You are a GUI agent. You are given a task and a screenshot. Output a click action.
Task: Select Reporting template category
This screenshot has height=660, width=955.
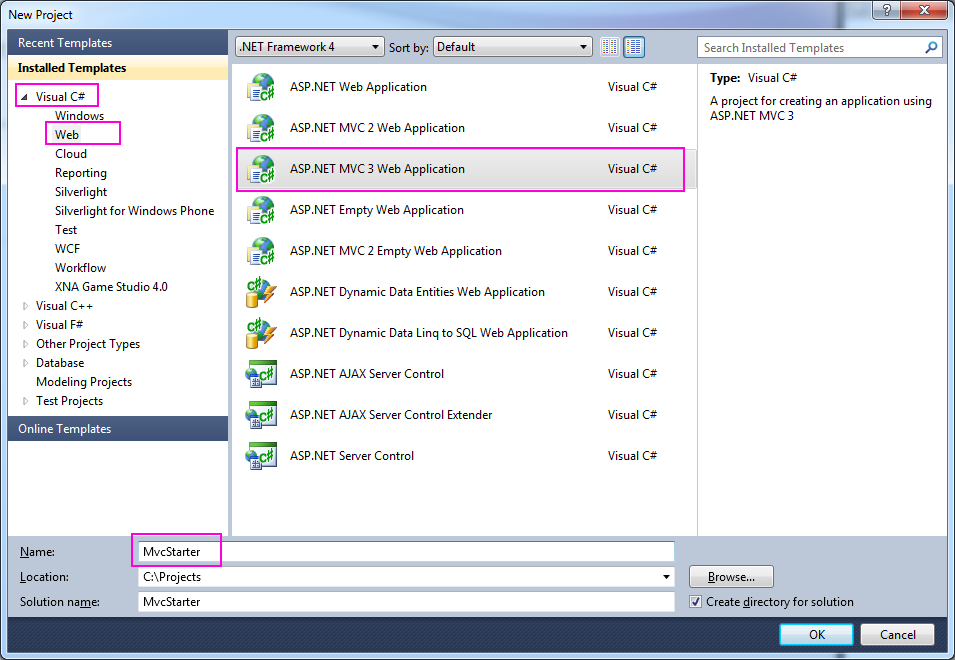point(80,173)
